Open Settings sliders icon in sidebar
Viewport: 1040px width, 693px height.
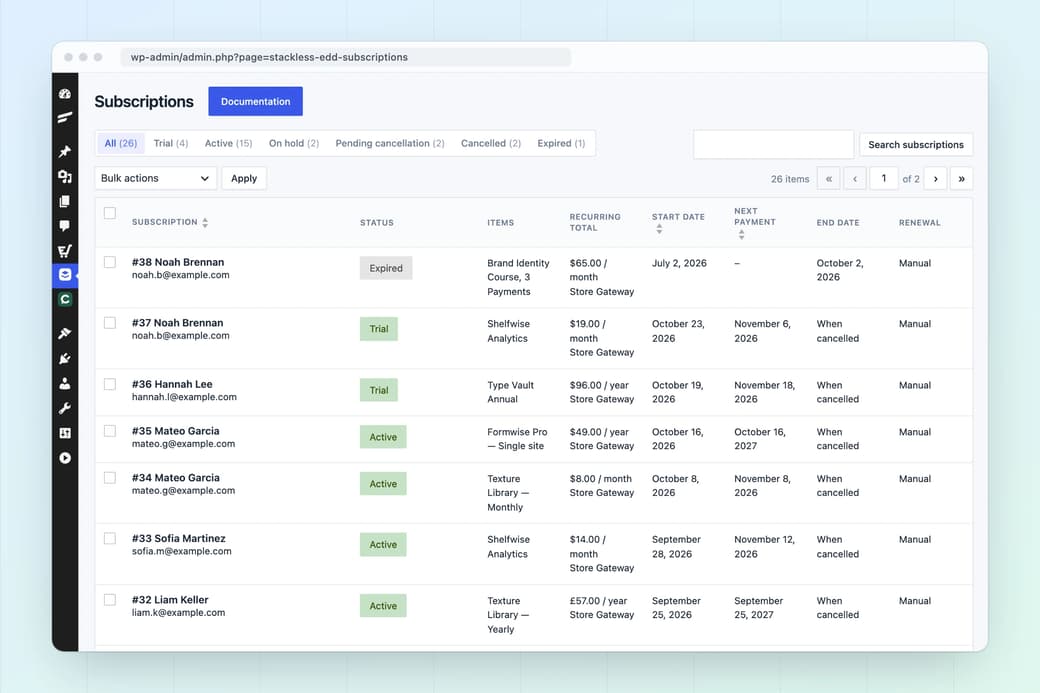(65, 433)
